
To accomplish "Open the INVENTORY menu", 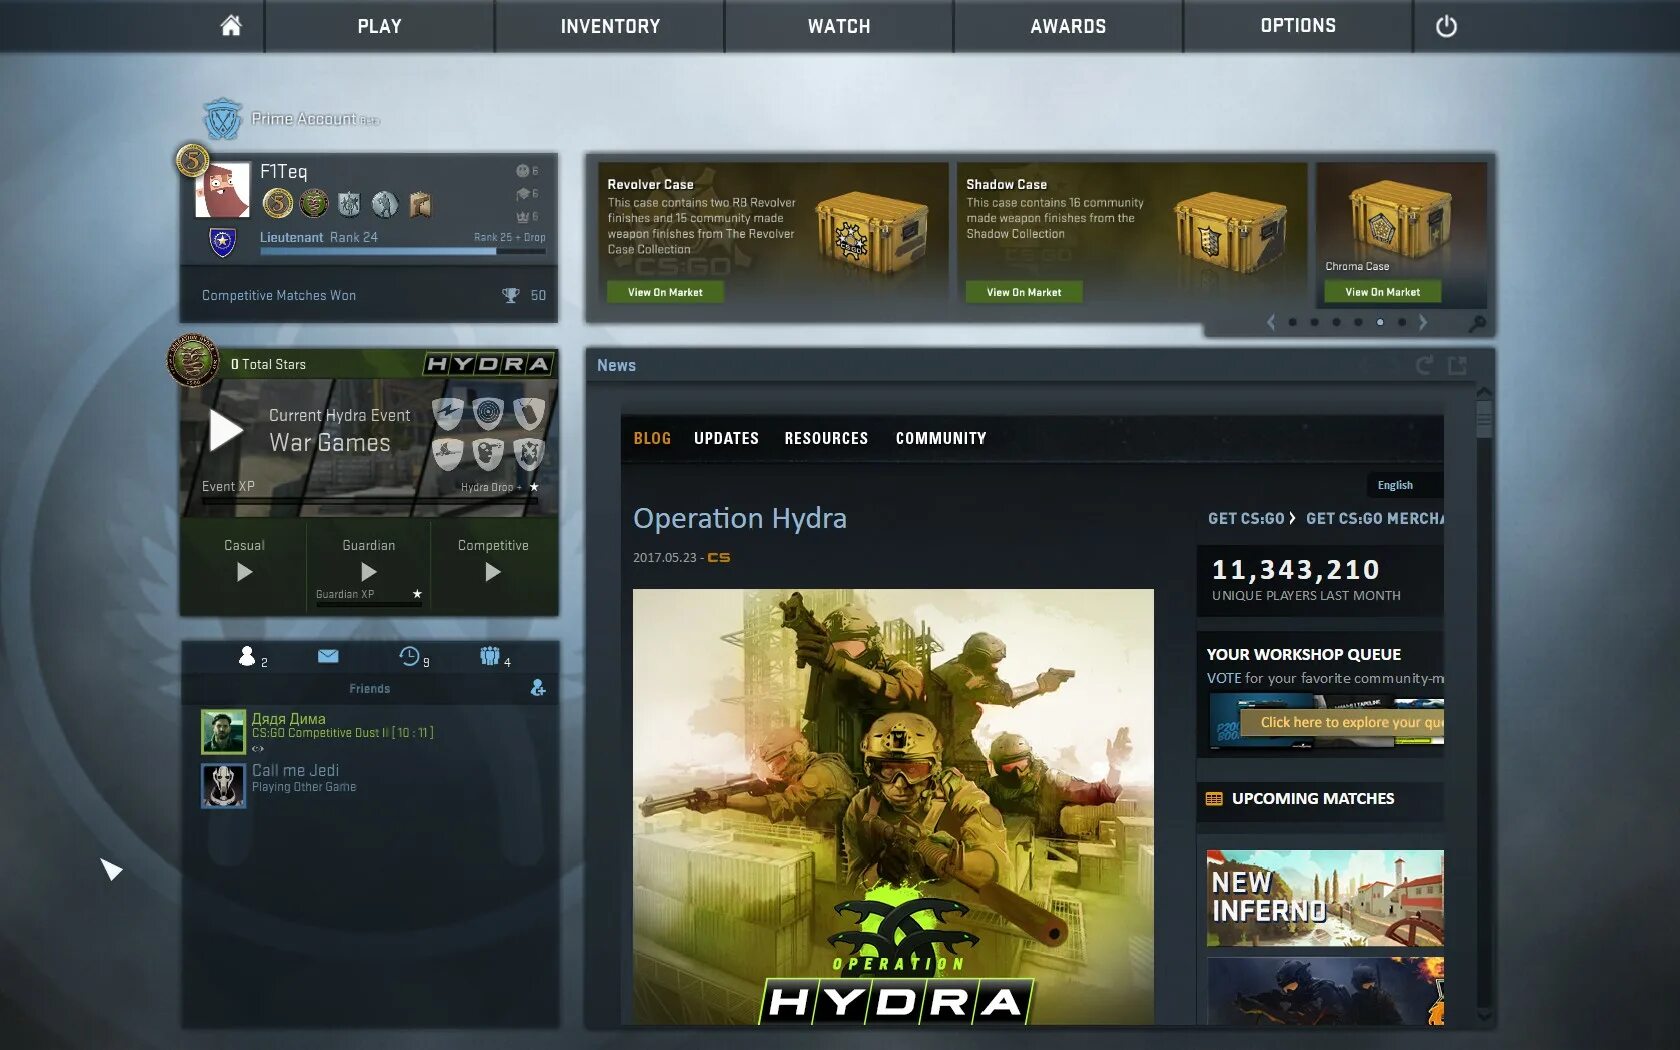I will [x=610, y=26].
